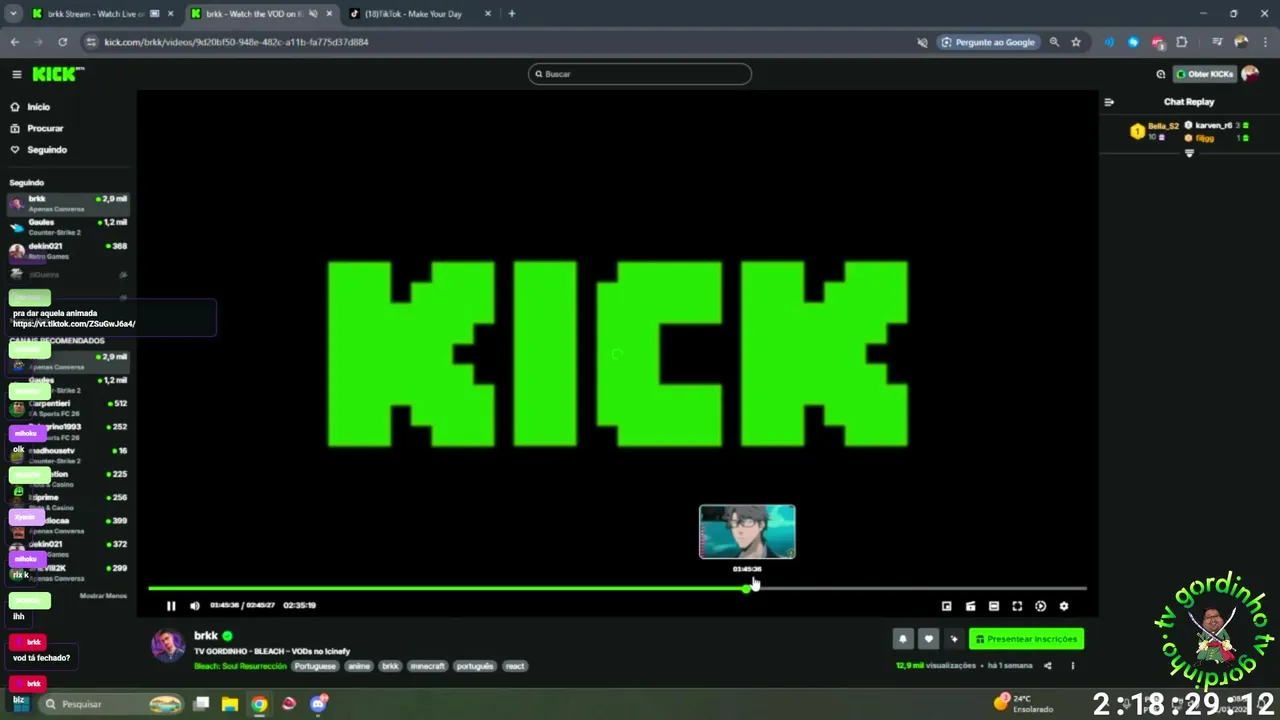Click the minecraft tag

[x=427, y=666]
